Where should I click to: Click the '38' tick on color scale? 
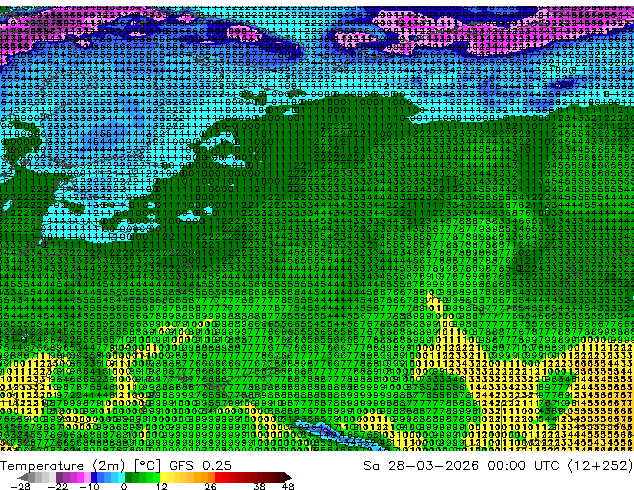click(x=259, y=486)
